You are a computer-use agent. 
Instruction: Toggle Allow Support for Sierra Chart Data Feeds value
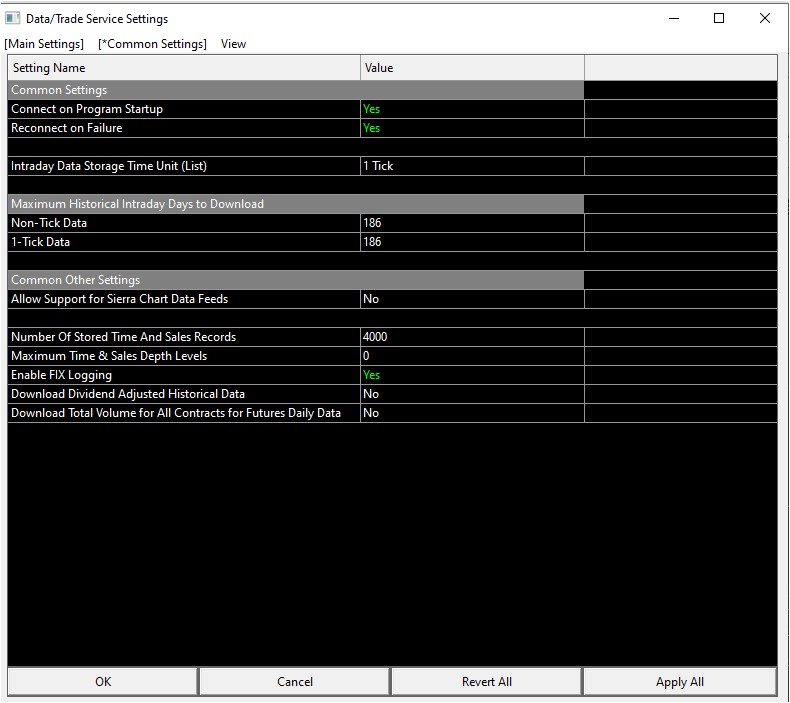pos(472,299)
